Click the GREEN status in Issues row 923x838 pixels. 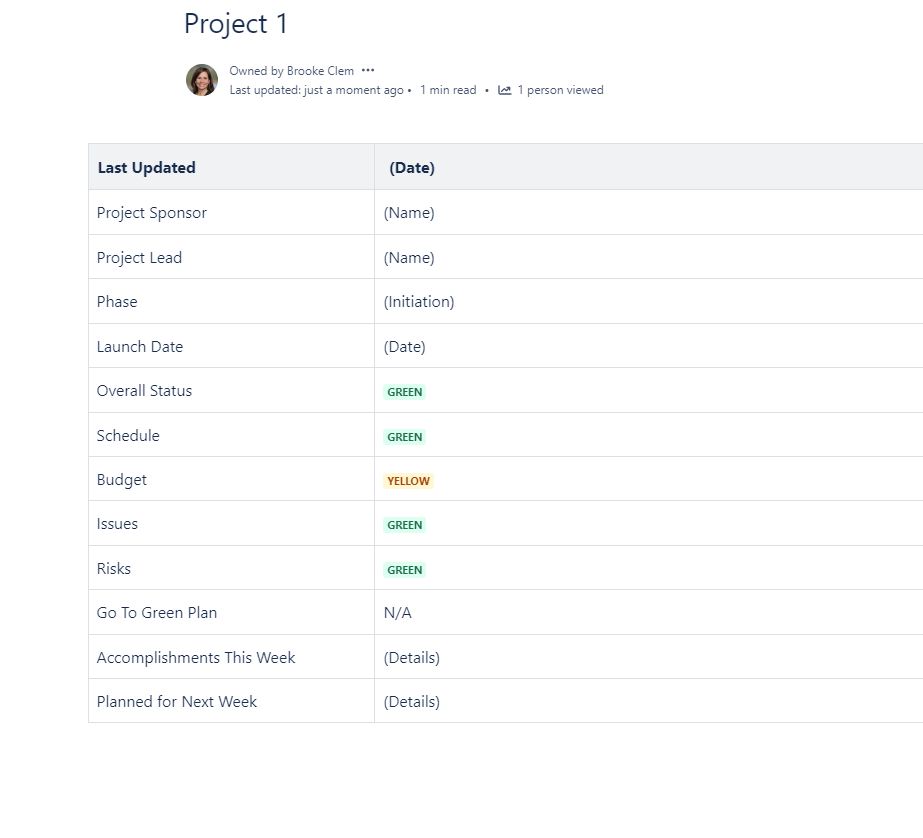coord(404,525)
